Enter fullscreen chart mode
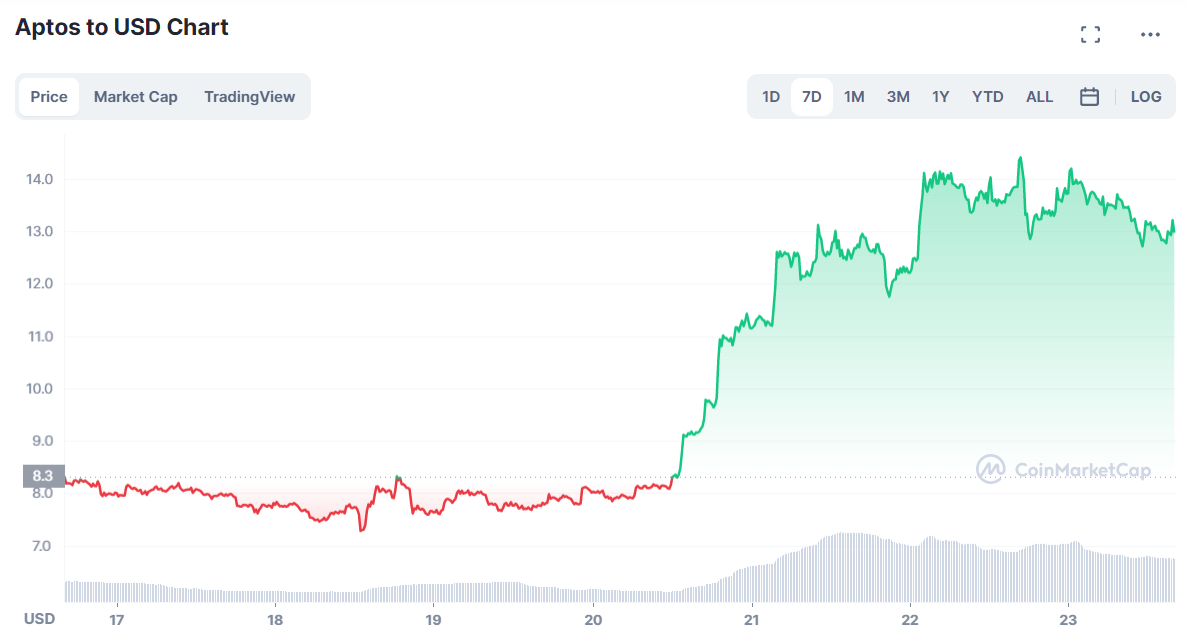 (1090, 35)
